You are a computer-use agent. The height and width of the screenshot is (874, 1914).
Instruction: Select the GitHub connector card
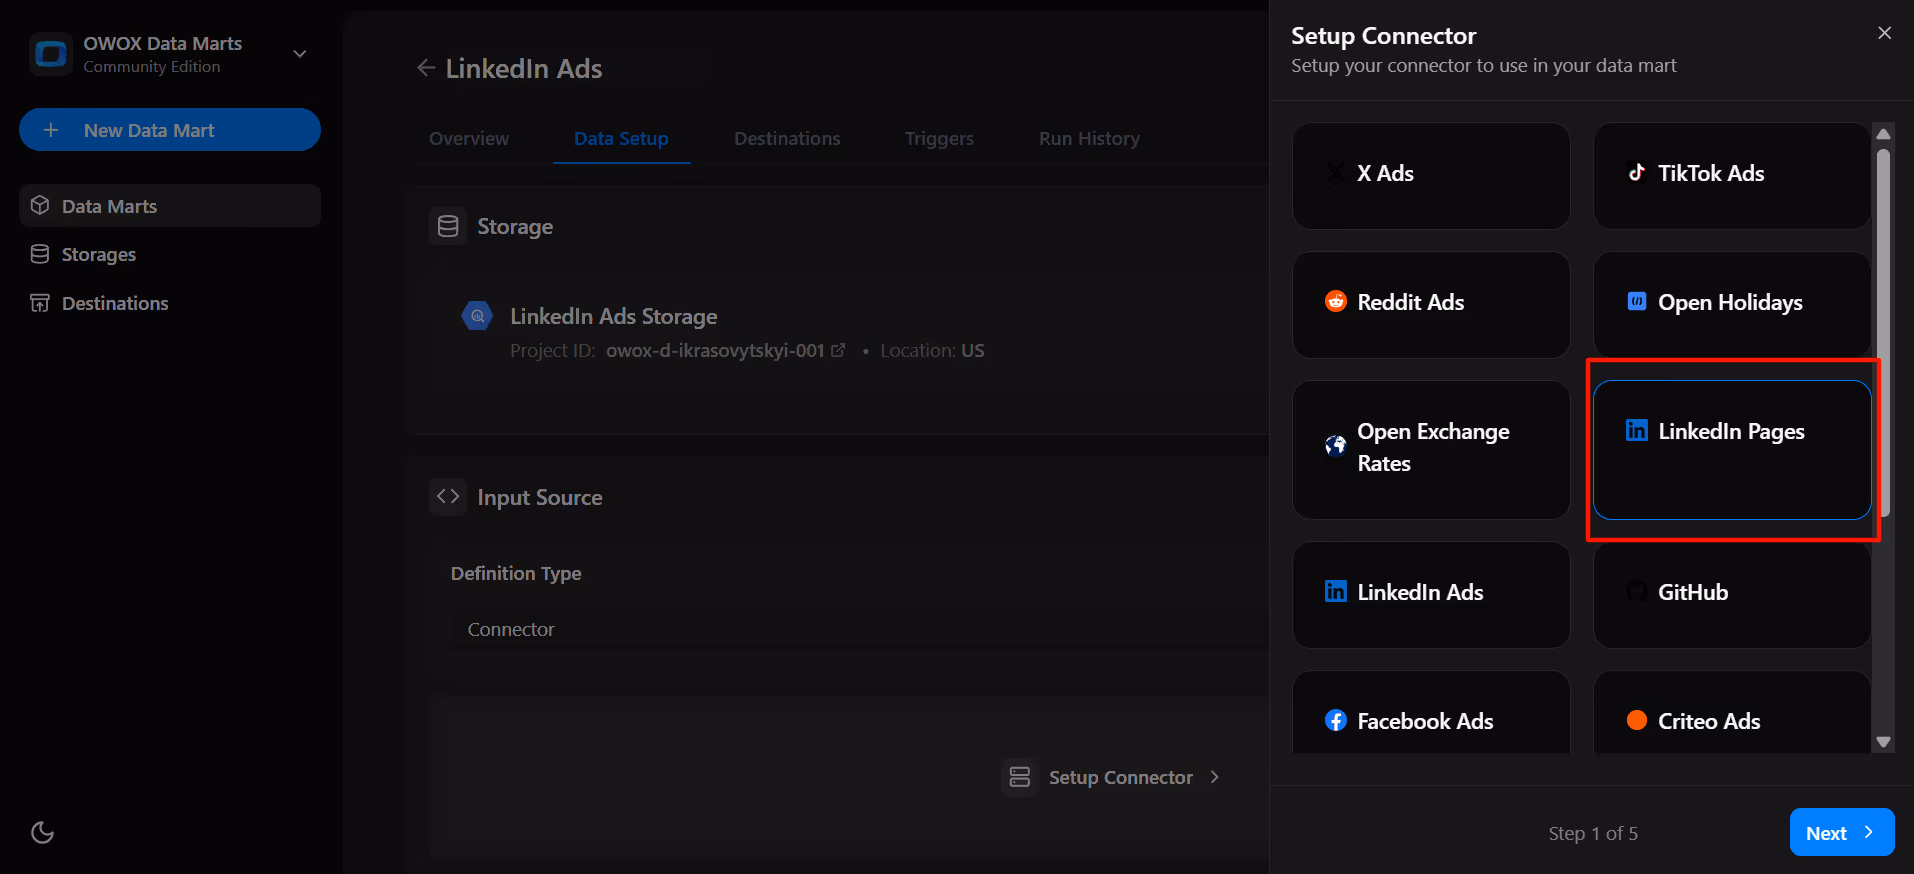(x=1732, y=595)
